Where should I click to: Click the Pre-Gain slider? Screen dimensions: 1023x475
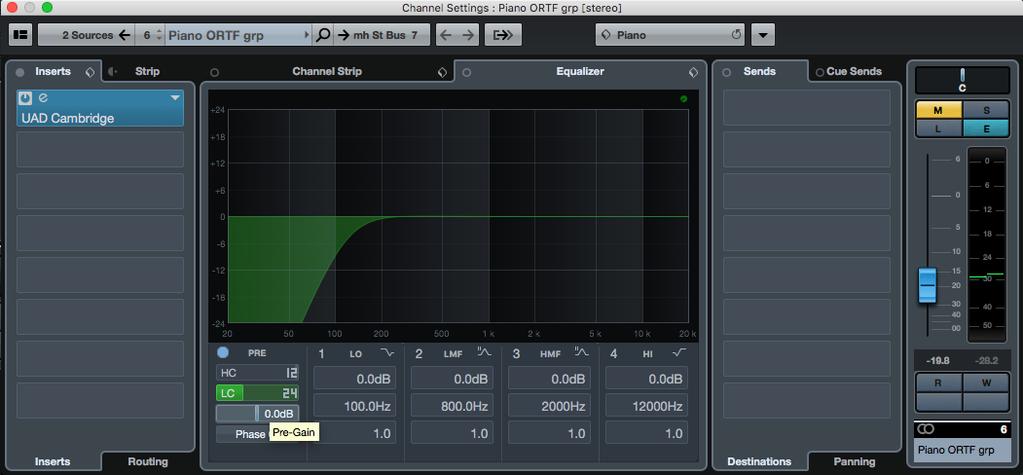coord(258,414)
